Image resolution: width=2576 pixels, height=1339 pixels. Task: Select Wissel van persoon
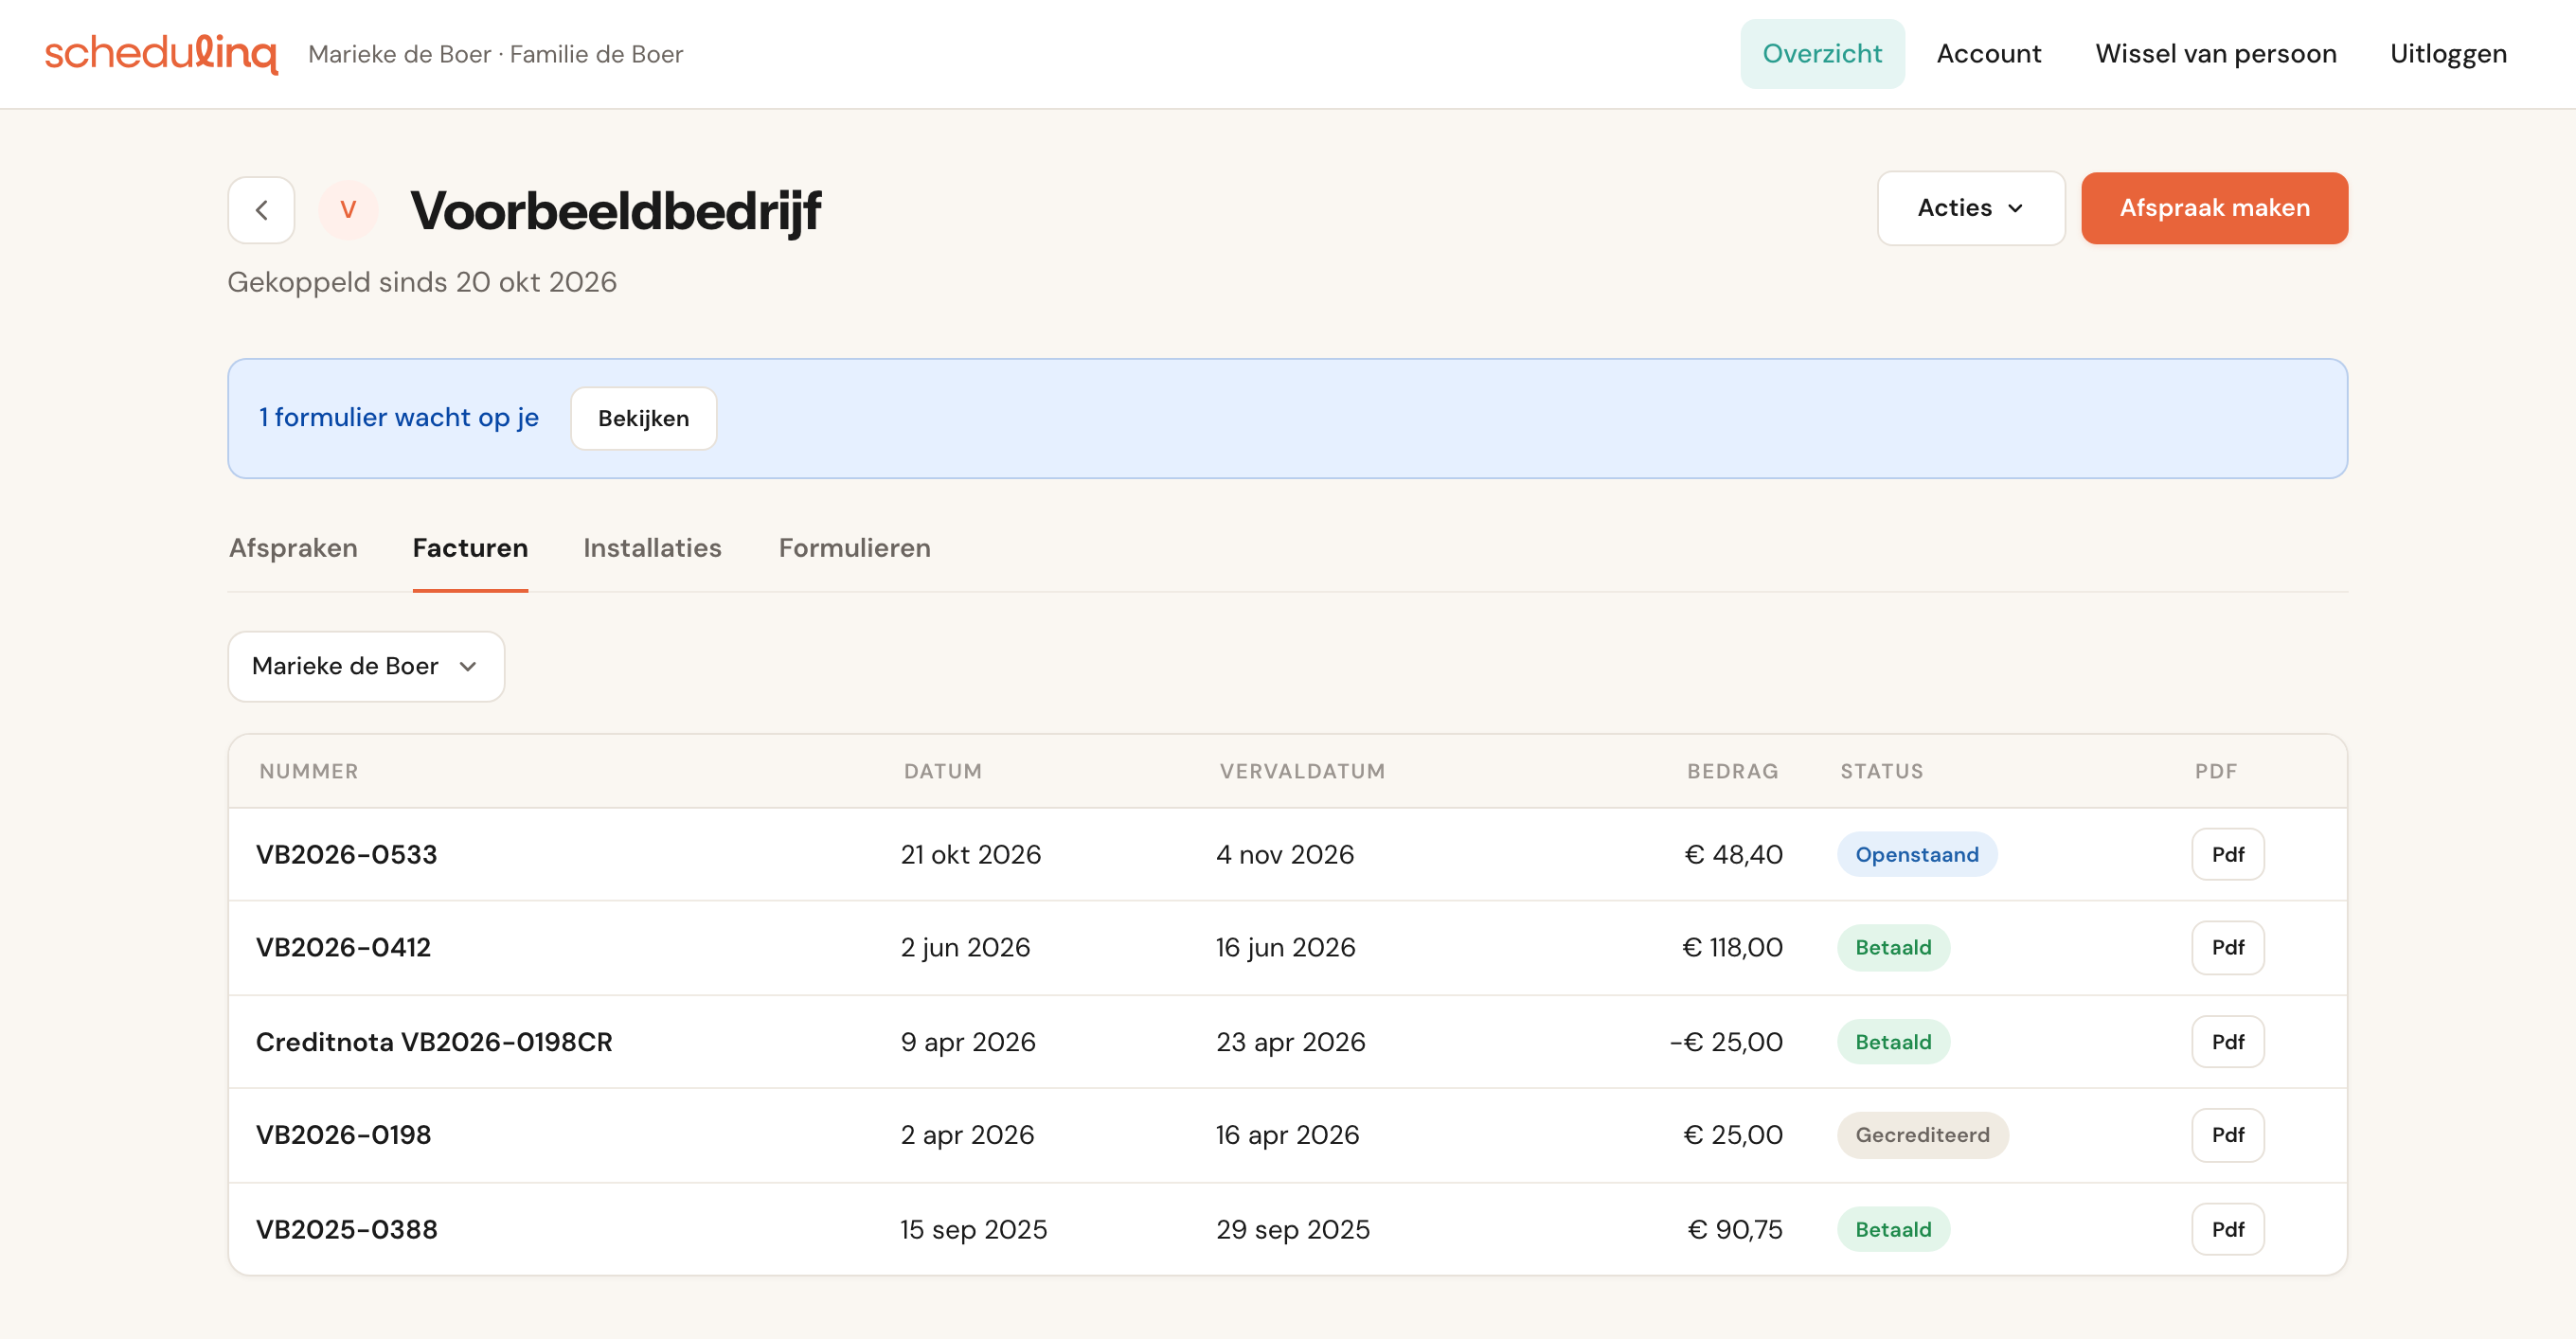pyautogui.click(x=2215, y=54)
